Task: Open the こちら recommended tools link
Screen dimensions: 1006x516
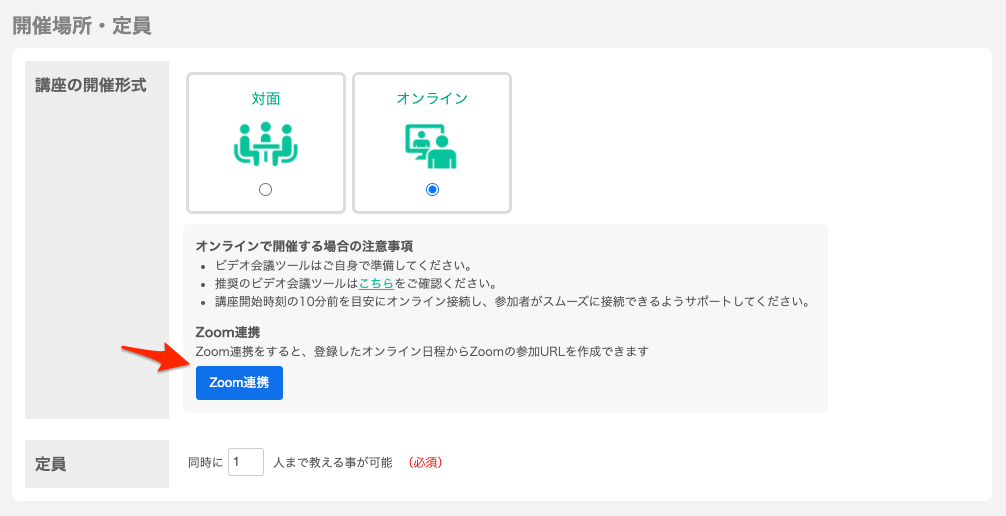Action: tap(376, 284)
